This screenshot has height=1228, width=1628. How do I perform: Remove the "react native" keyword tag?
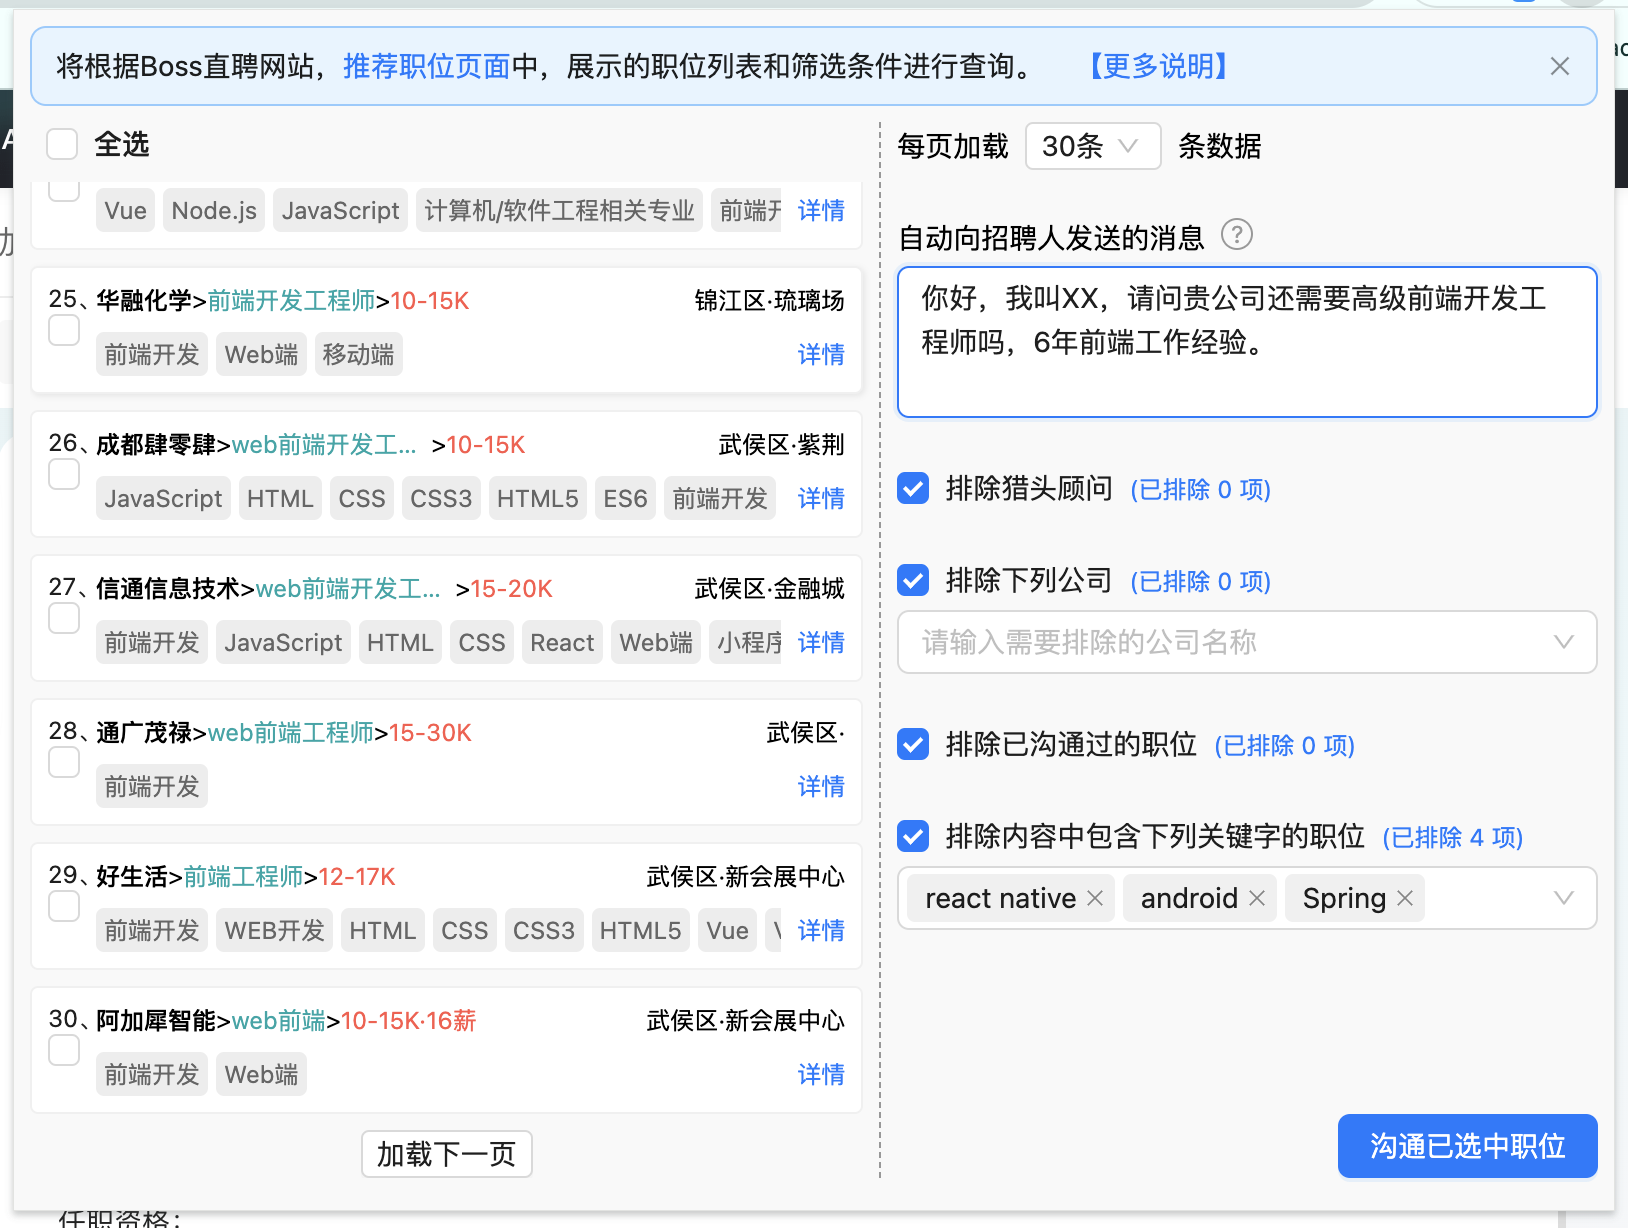click(1094, 897)
